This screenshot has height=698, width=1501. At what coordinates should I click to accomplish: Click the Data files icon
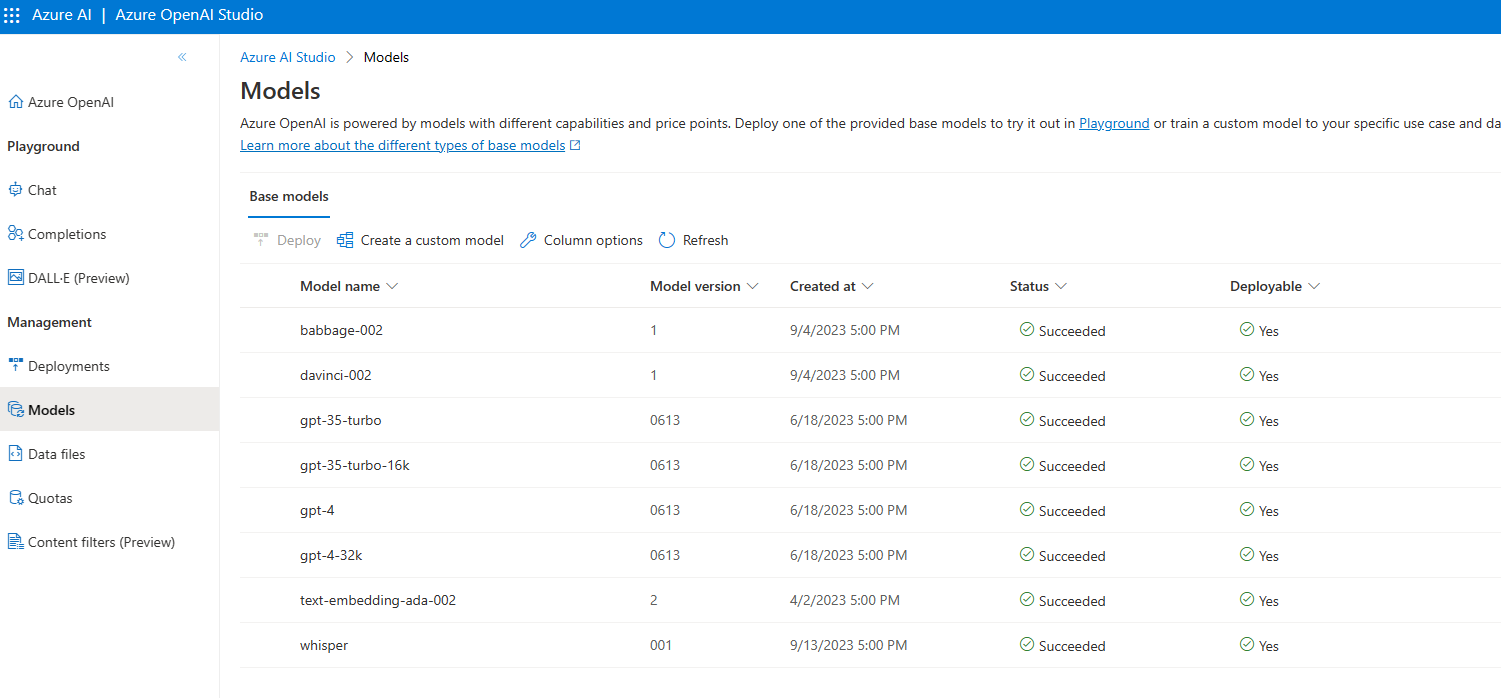coord(15,454)
